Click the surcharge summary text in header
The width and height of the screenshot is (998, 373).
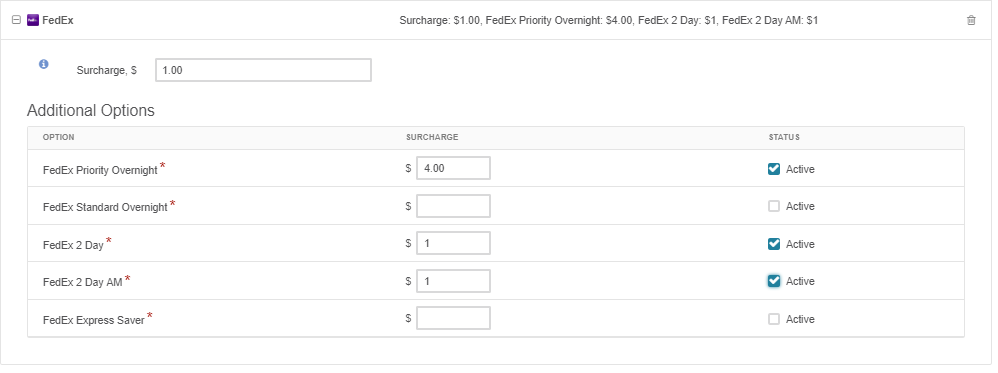pyautogui.click(x=608, y=20)
